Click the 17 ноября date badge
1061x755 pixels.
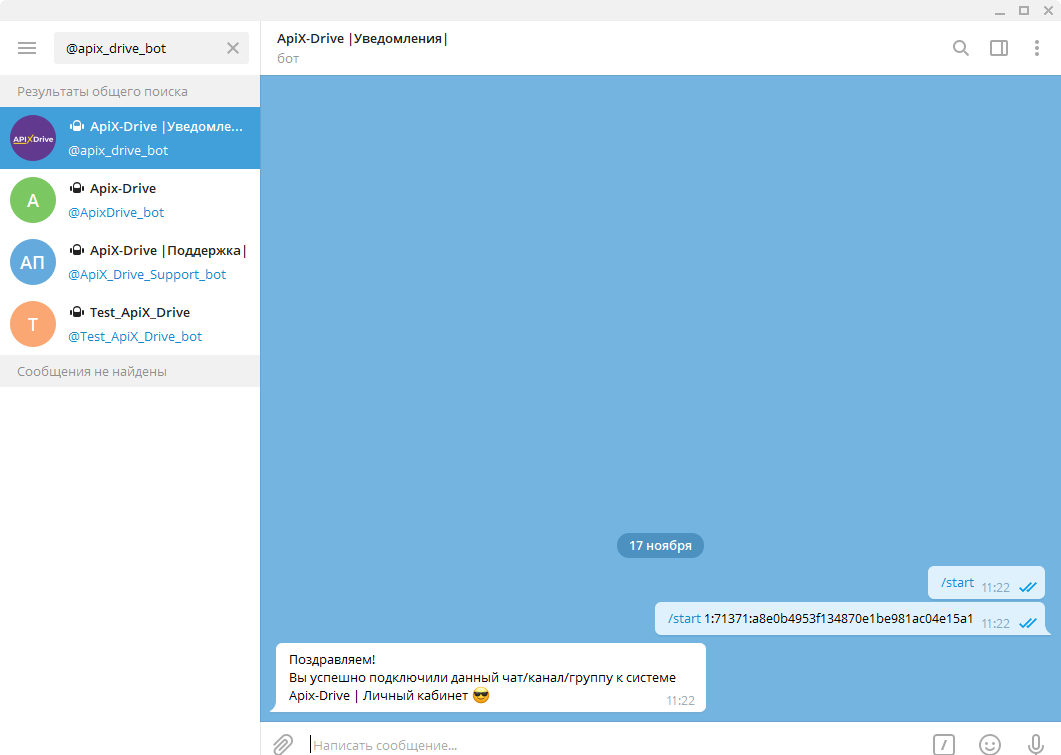(660, 545)
